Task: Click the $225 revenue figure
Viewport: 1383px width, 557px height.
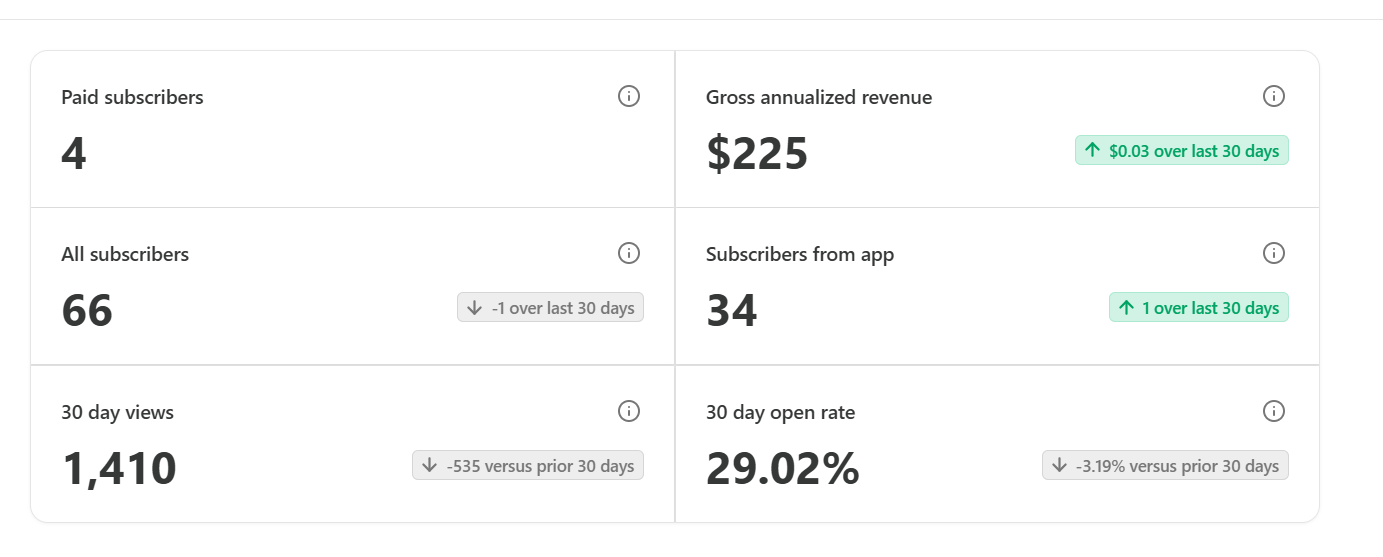Action: pos(757,153)
